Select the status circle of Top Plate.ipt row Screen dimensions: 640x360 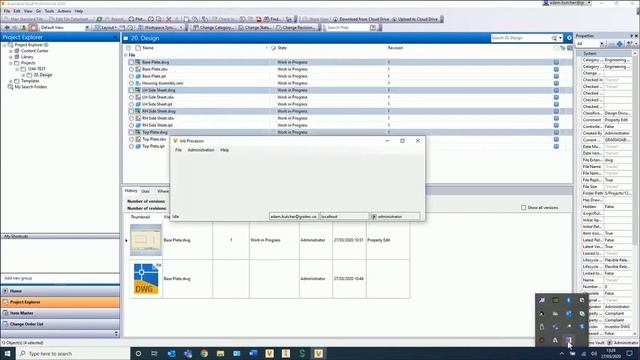tap(131, 146)
